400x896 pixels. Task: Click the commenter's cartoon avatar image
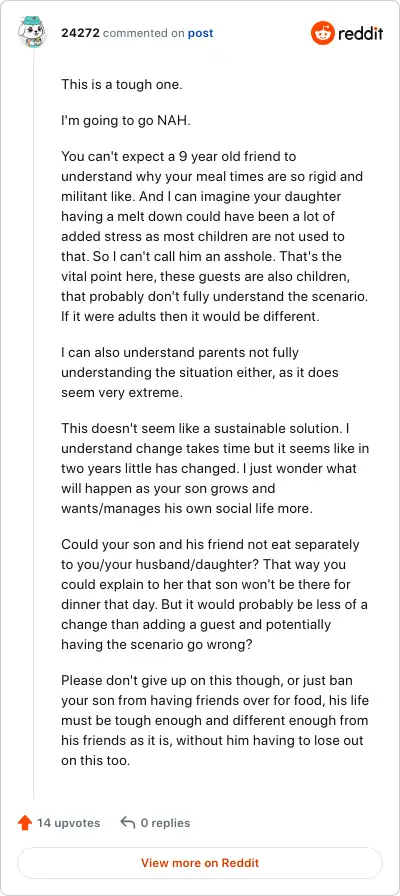pos(32,32)
